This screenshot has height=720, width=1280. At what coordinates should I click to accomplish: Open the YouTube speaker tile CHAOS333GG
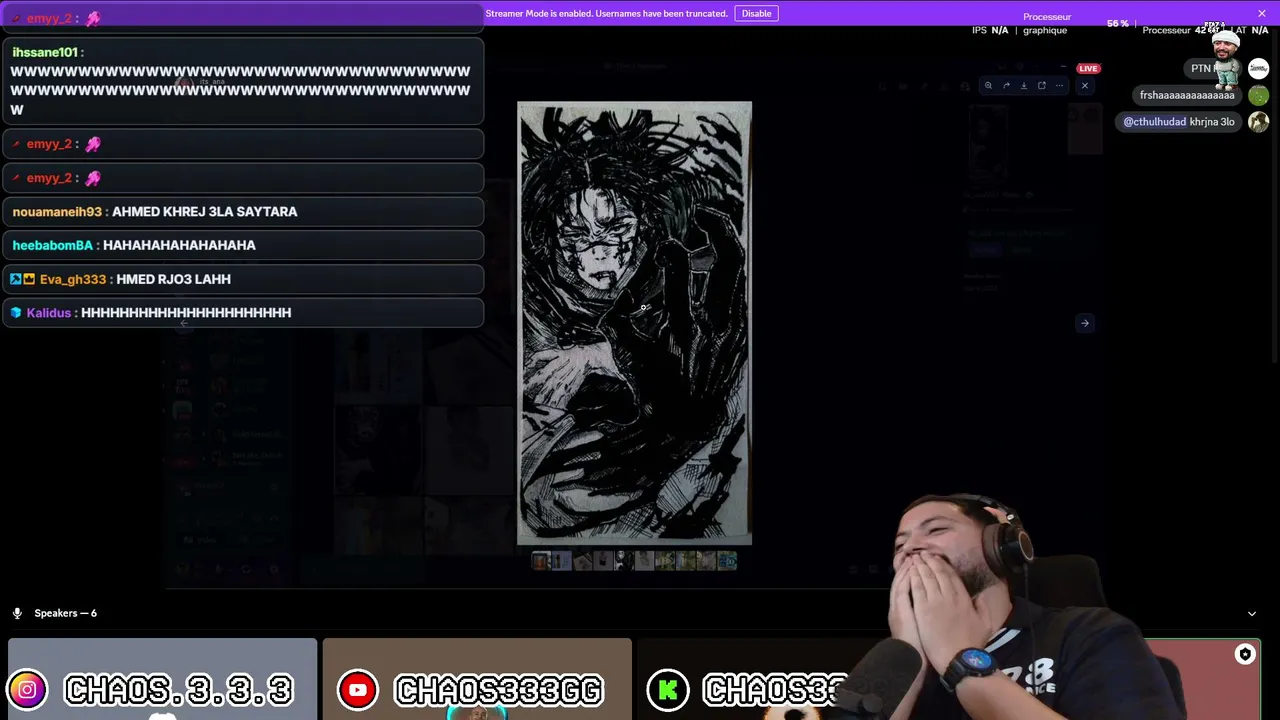pyautogui.click(x=477, y=679)
